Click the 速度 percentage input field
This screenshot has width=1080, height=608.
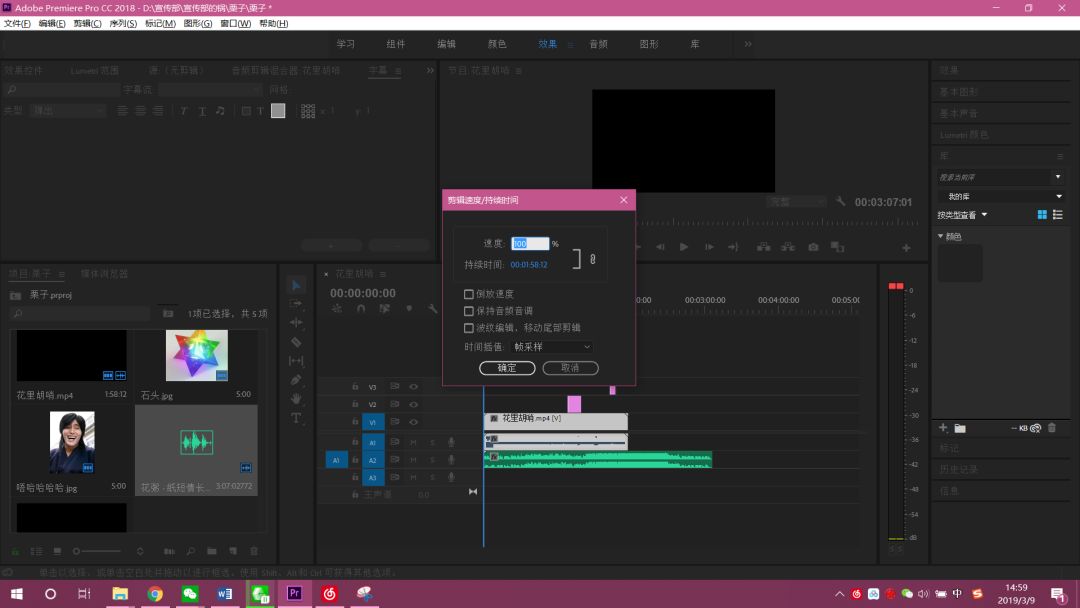tap(530, 244)
